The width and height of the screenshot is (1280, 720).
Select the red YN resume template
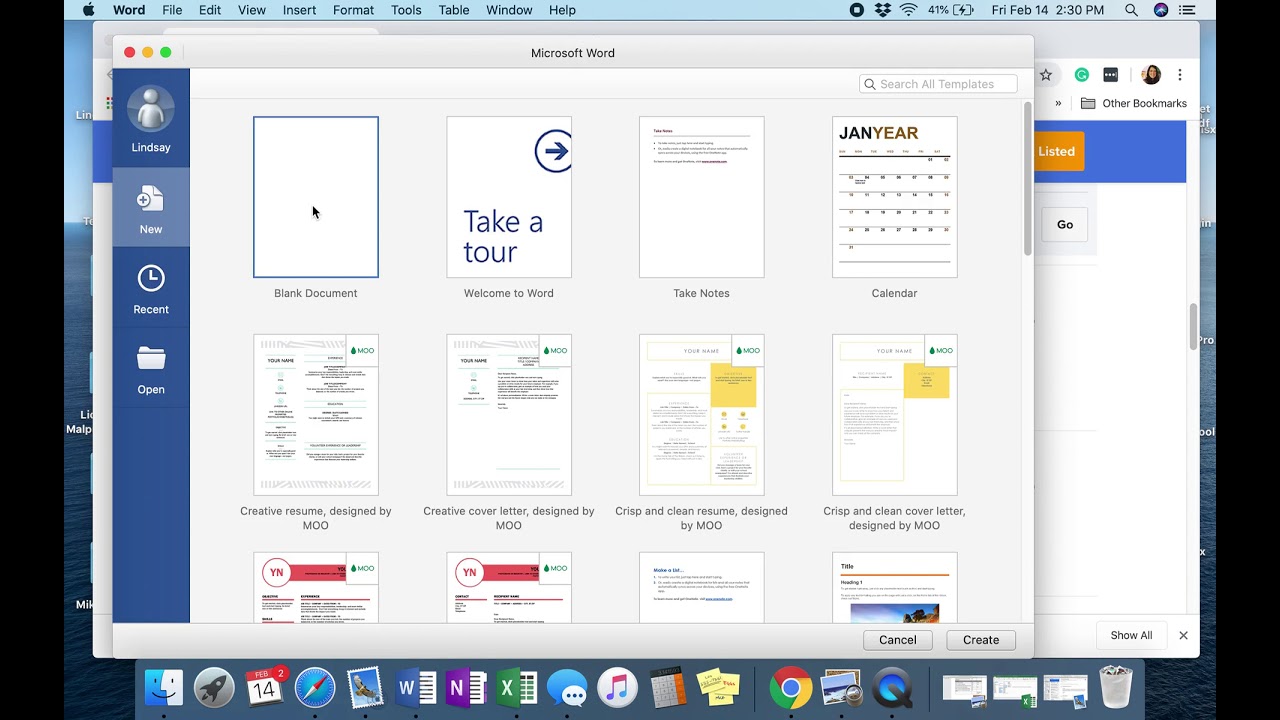point(316,588)
